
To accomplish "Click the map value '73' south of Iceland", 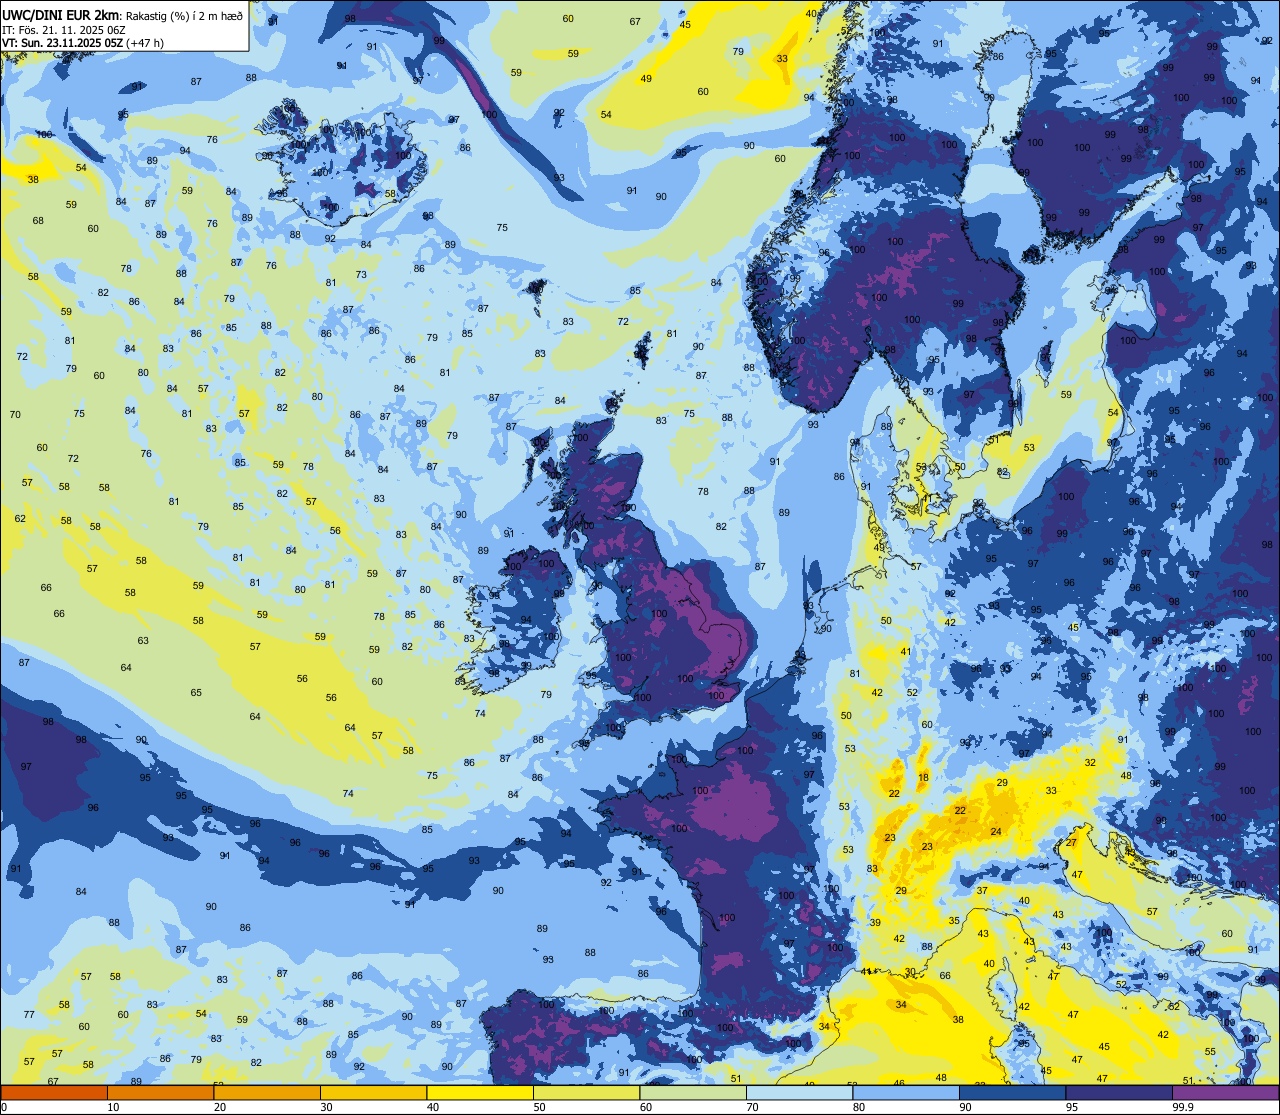I will 361,275.
